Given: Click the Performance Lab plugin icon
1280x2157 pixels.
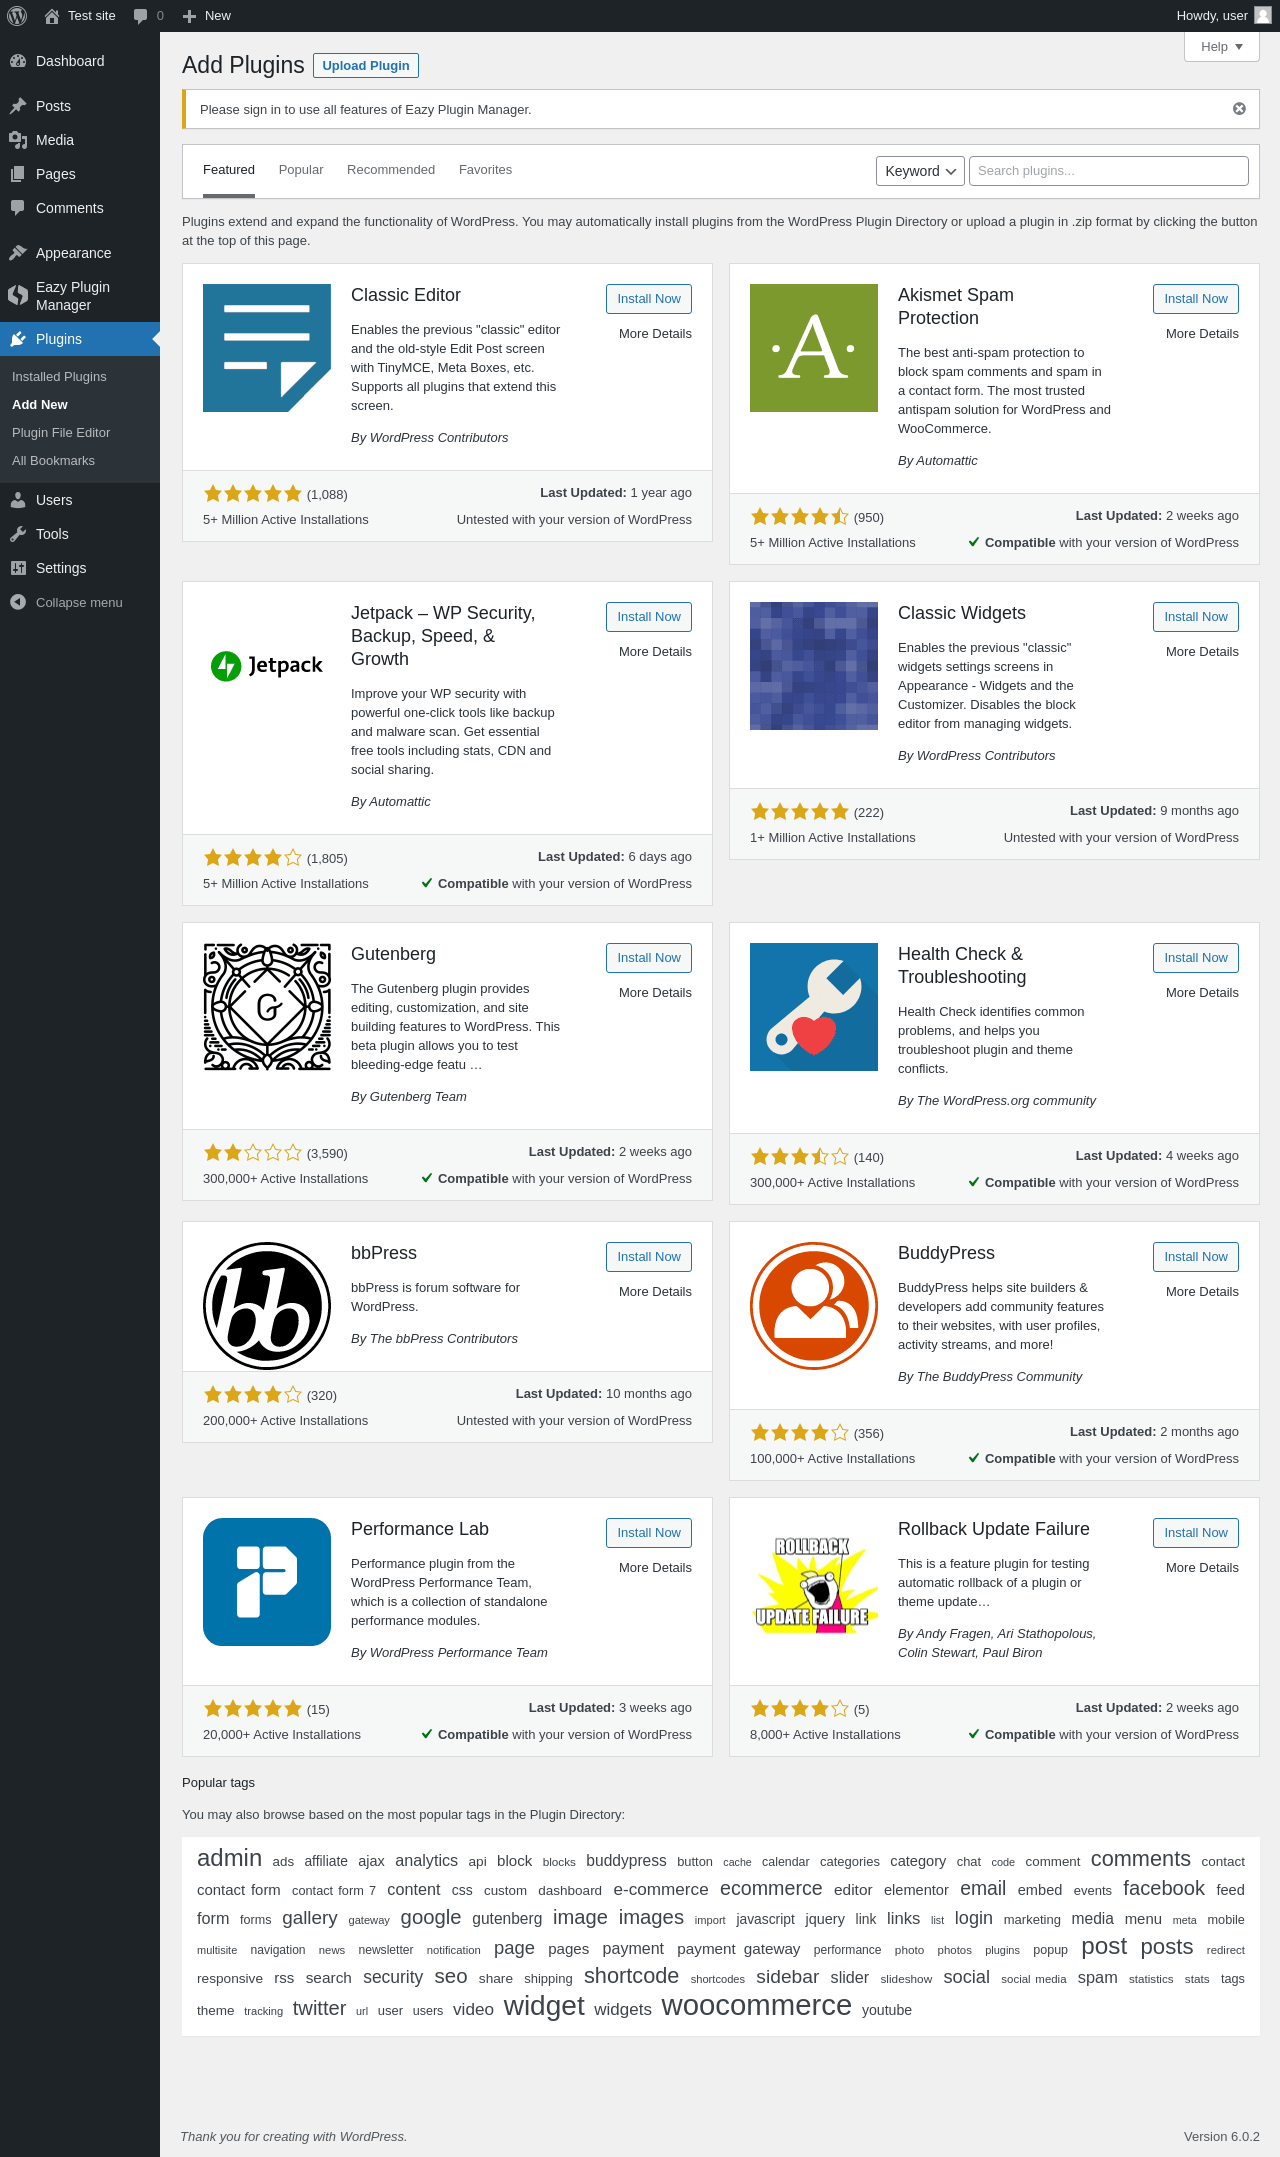Looking at the screenshot, I should click(267, 1582).
